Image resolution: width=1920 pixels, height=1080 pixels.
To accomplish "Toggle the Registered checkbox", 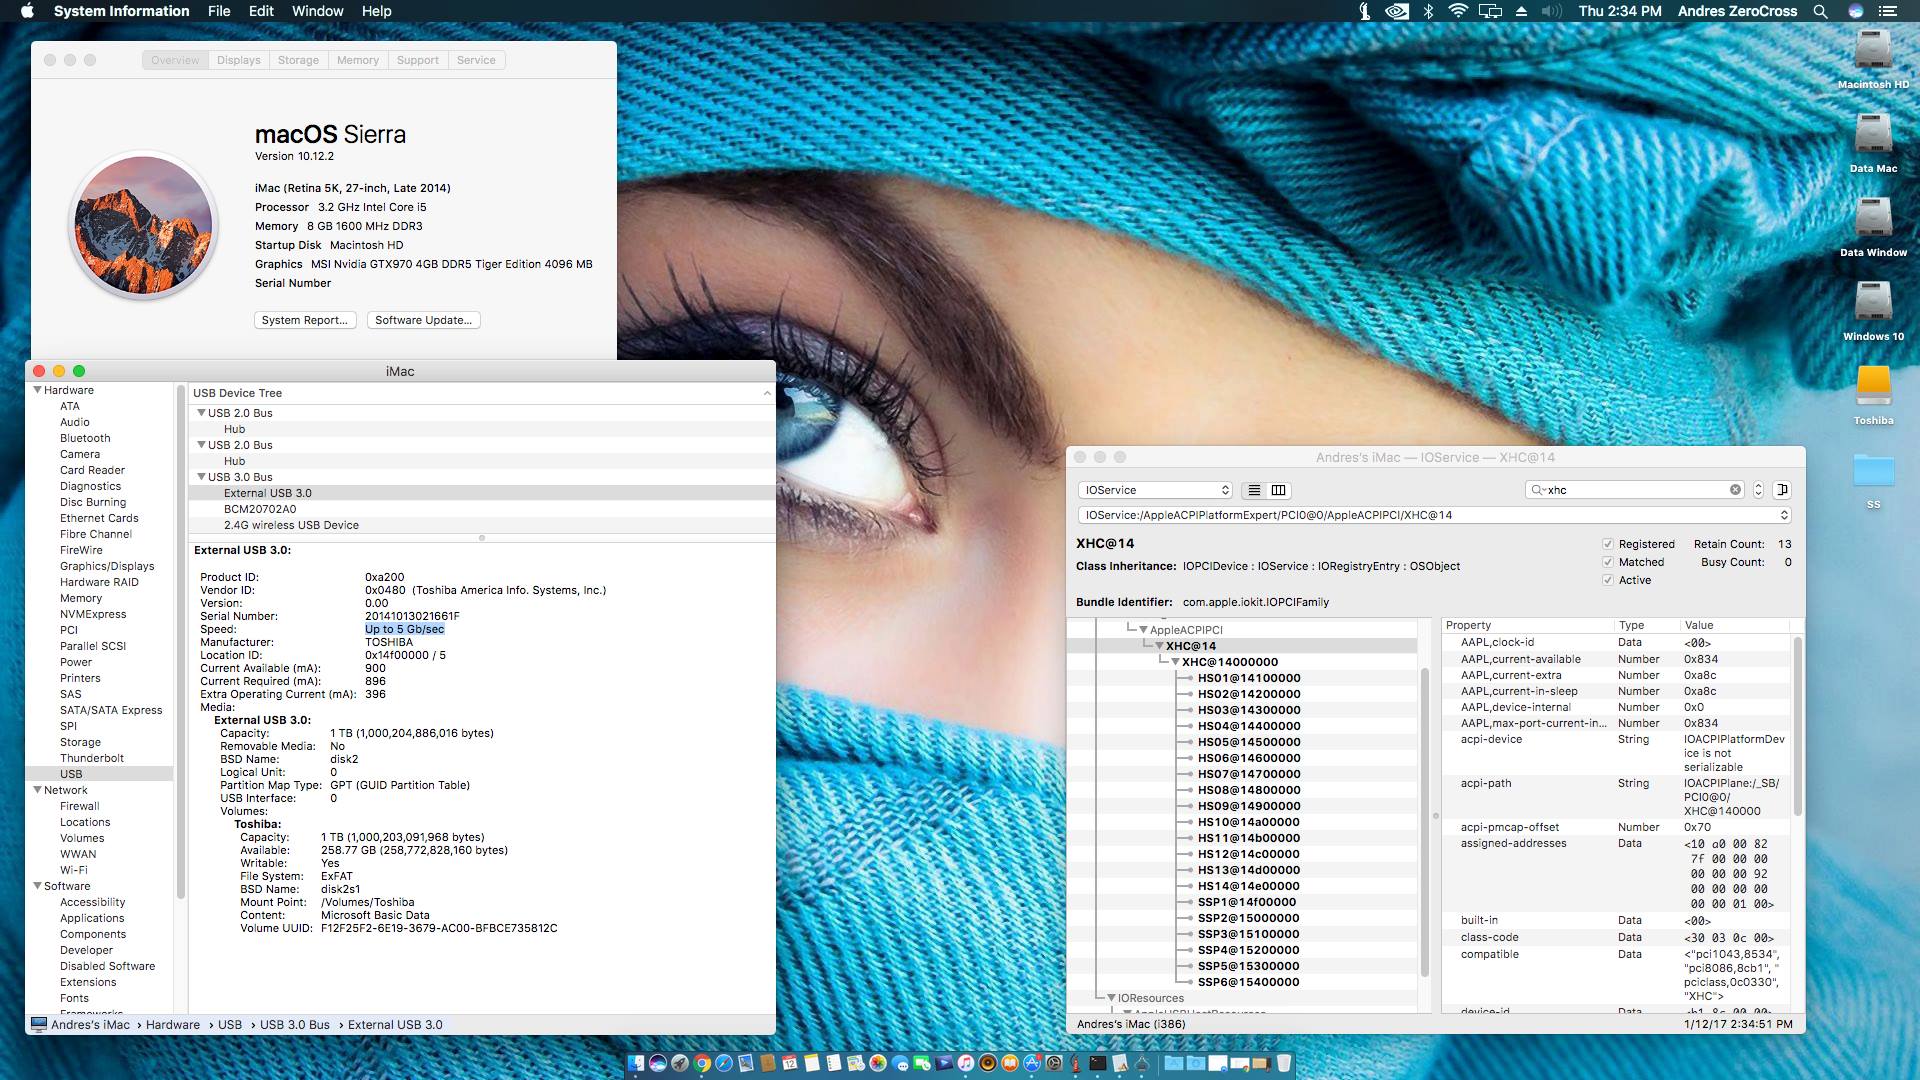I will point(1608,544).
